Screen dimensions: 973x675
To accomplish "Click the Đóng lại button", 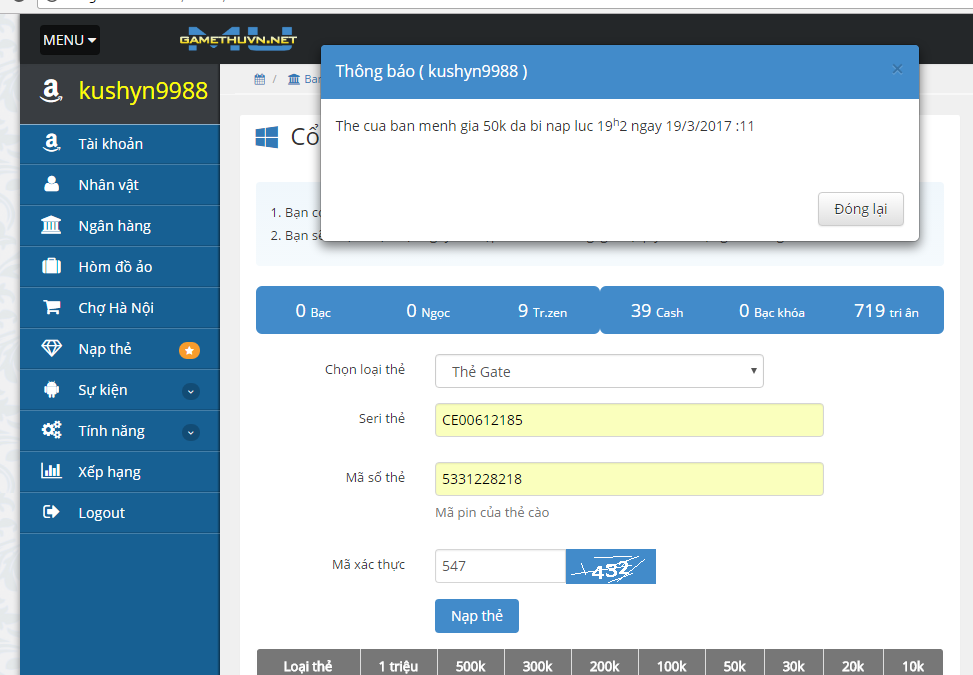I will point(861,209).
